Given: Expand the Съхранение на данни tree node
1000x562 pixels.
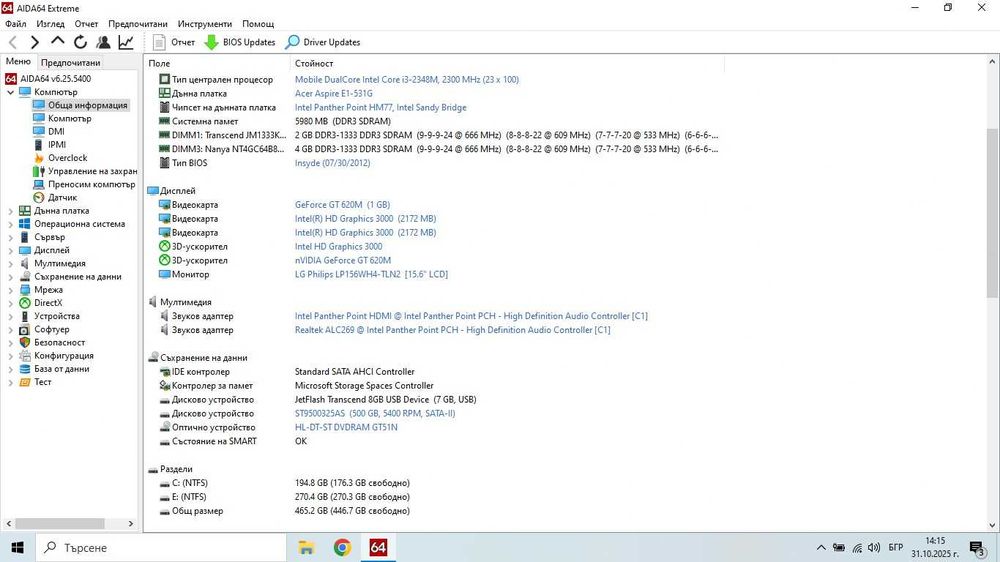Looking at the screenshot, I should (10, 277).
